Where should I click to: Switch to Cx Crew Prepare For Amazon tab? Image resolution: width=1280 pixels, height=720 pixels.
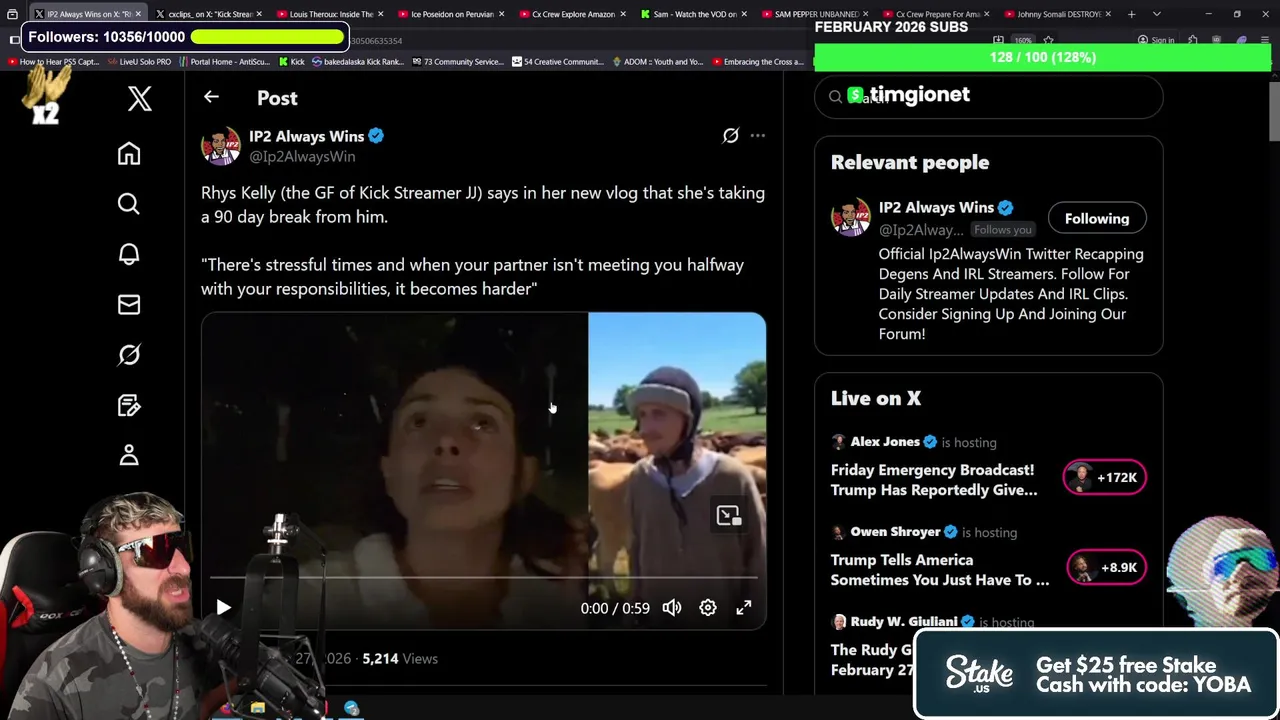[x=936, y=14]
